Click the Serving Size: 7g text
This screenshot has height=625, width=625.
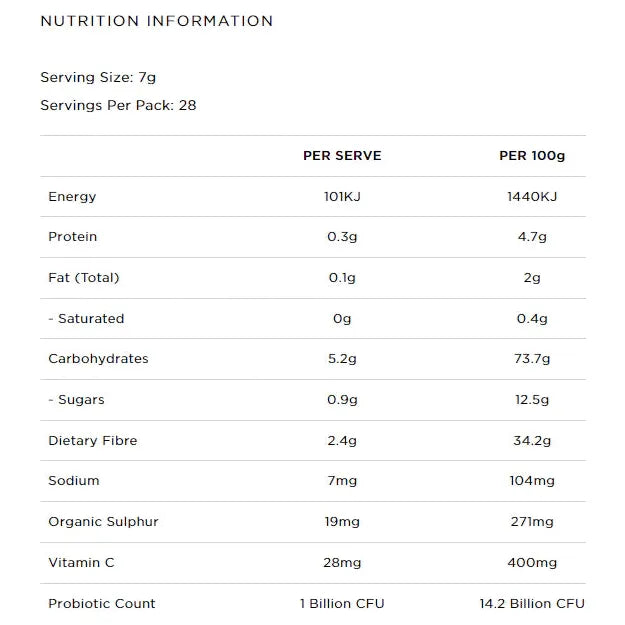click(x=98, y=77)
